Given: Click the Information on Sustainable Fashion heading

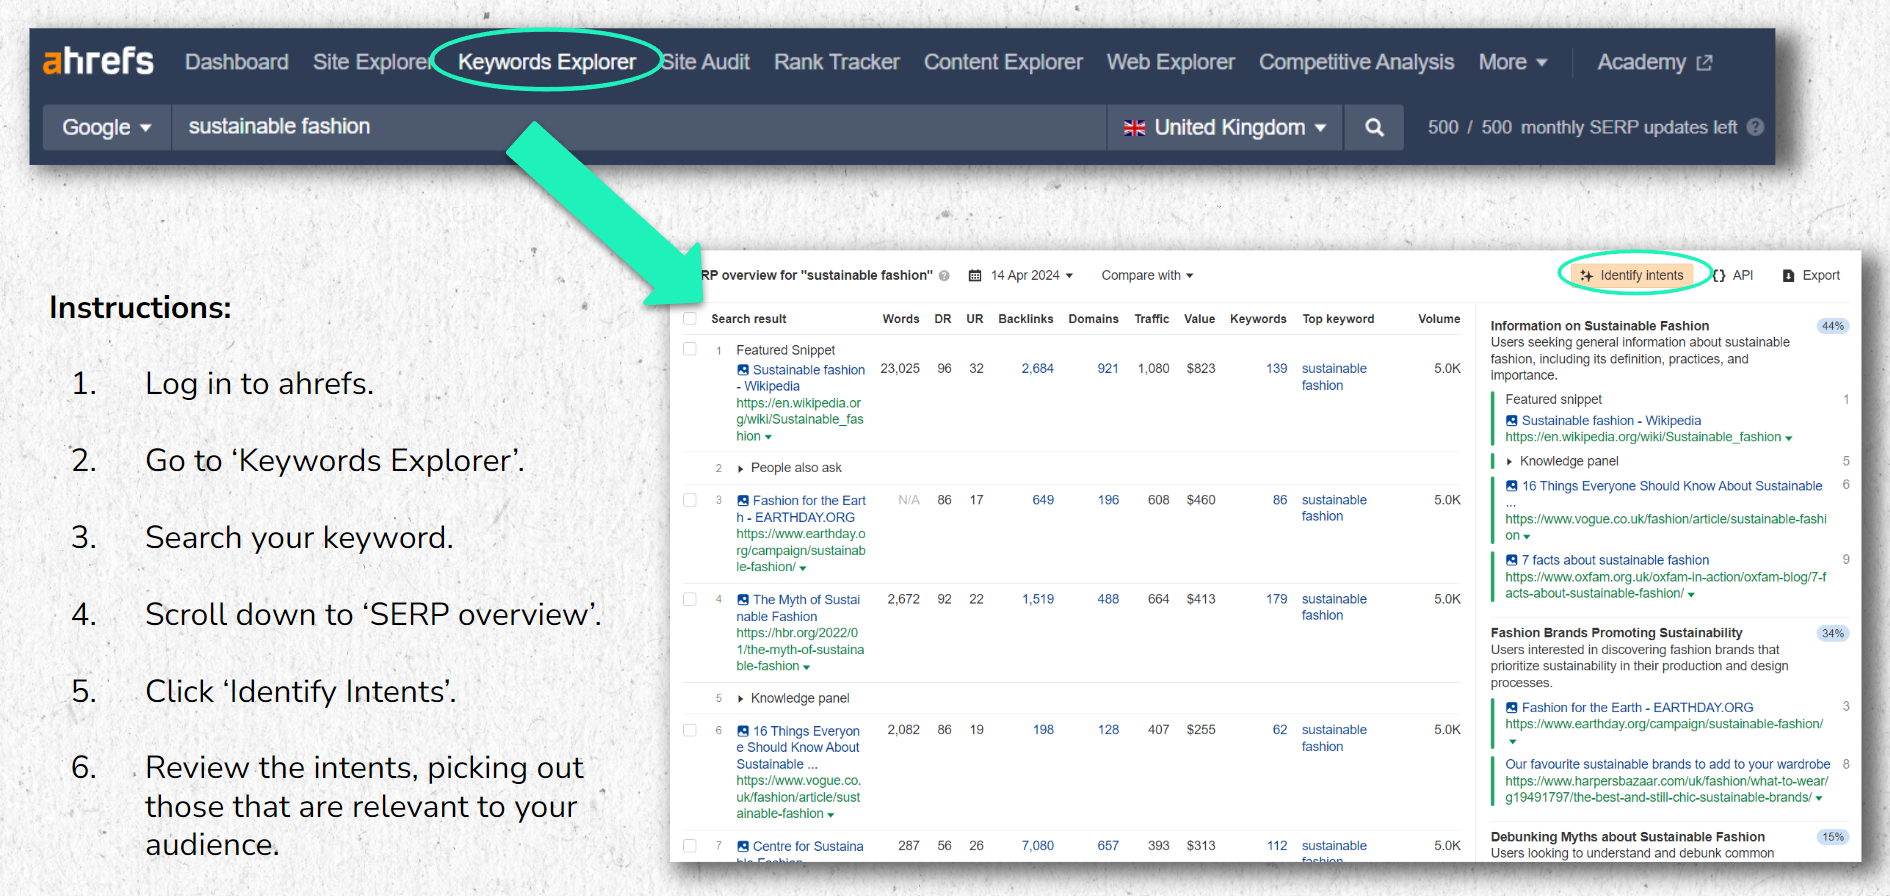Looking at the screenshot, I should pyautogui.click(x=1599, y=326).
